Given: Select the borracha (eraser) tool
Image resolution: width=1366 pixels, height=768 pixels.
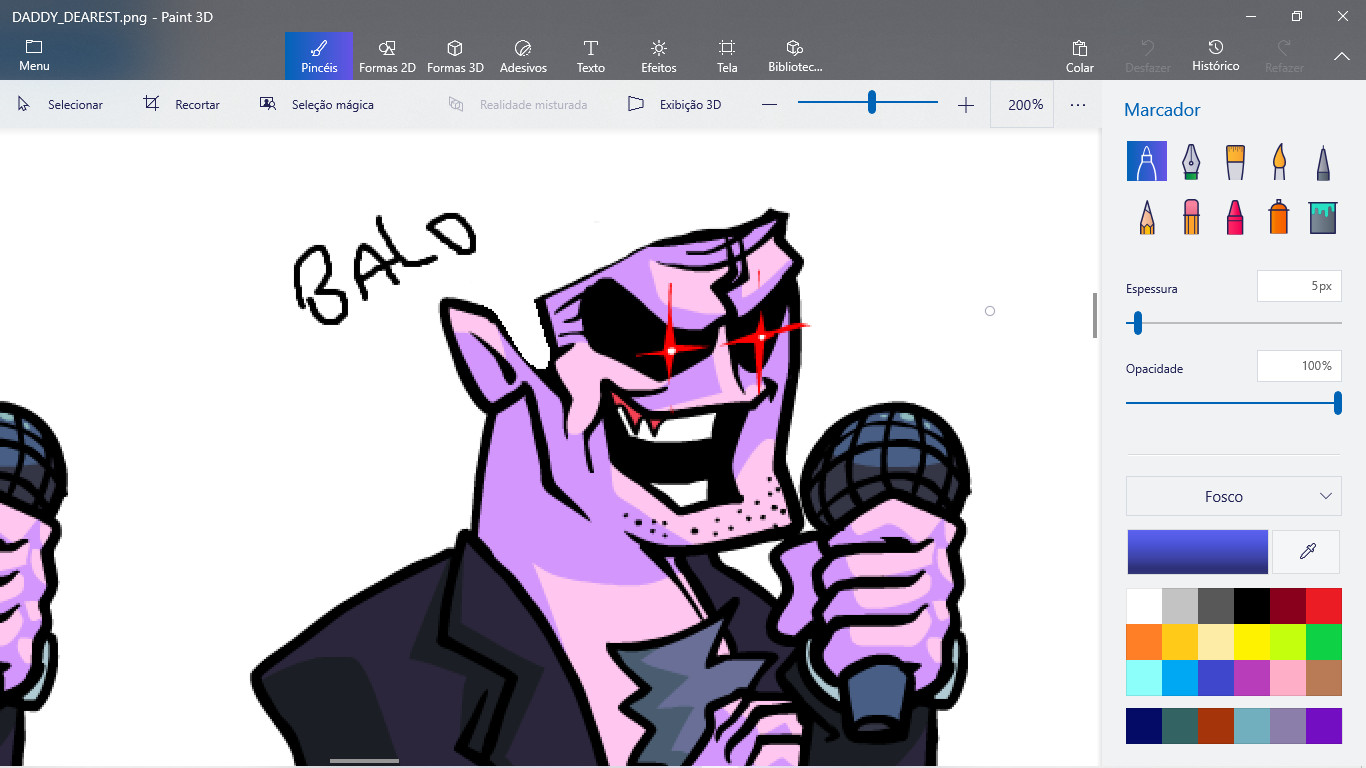Looking at the screenshot, I should [1190, 216].
